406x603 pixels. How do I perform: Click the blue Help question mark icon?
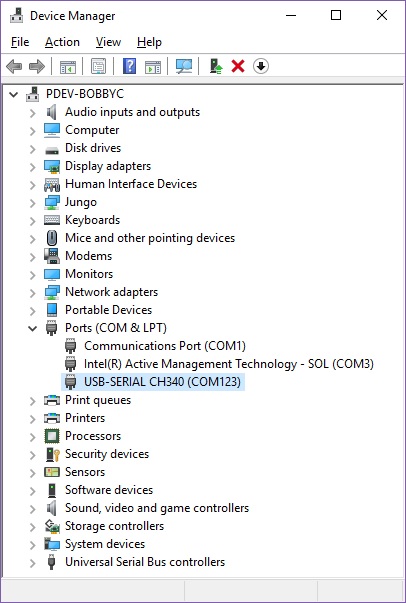coord(129,67)
